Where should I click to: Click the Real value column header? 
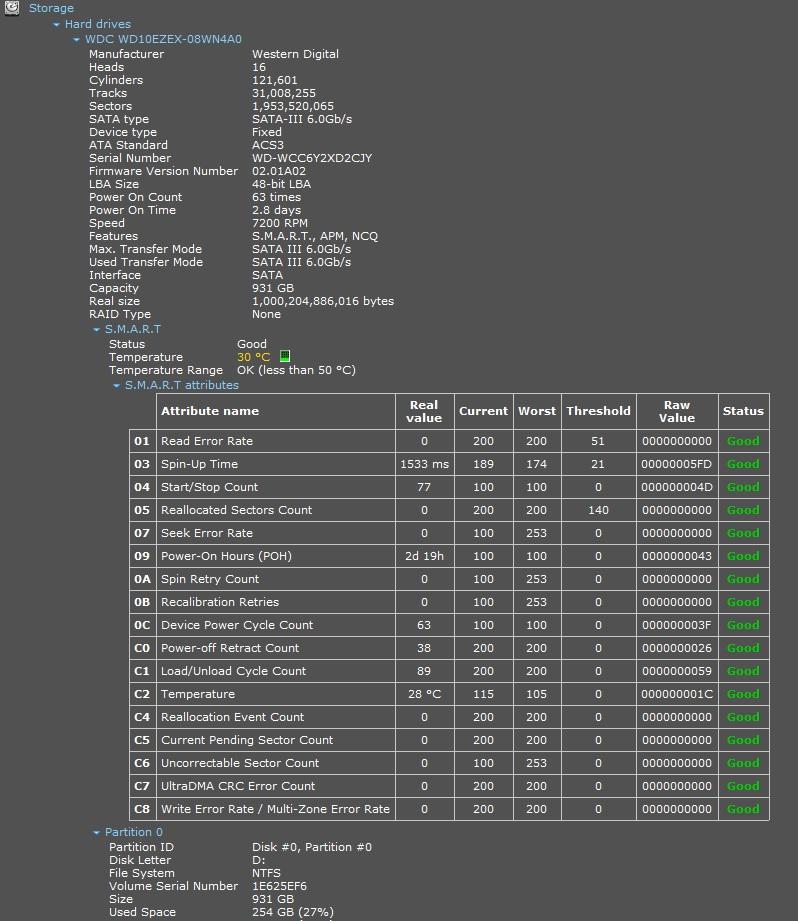424,411
